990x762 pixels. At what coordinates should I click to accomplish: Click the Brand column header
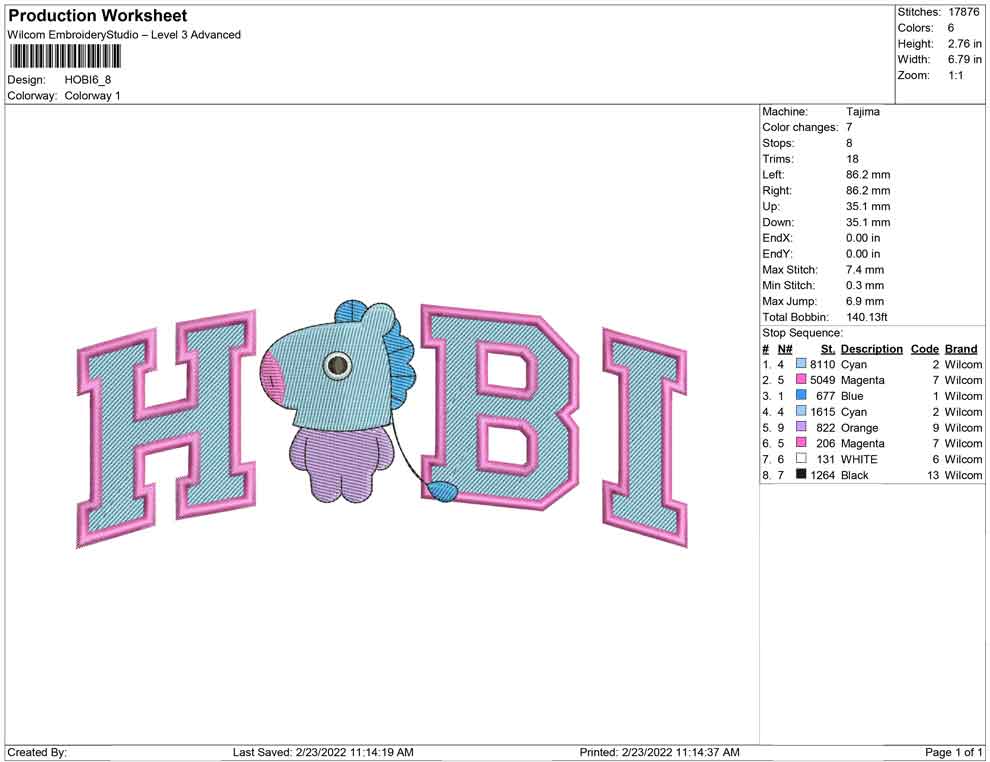tap(961, 348)
